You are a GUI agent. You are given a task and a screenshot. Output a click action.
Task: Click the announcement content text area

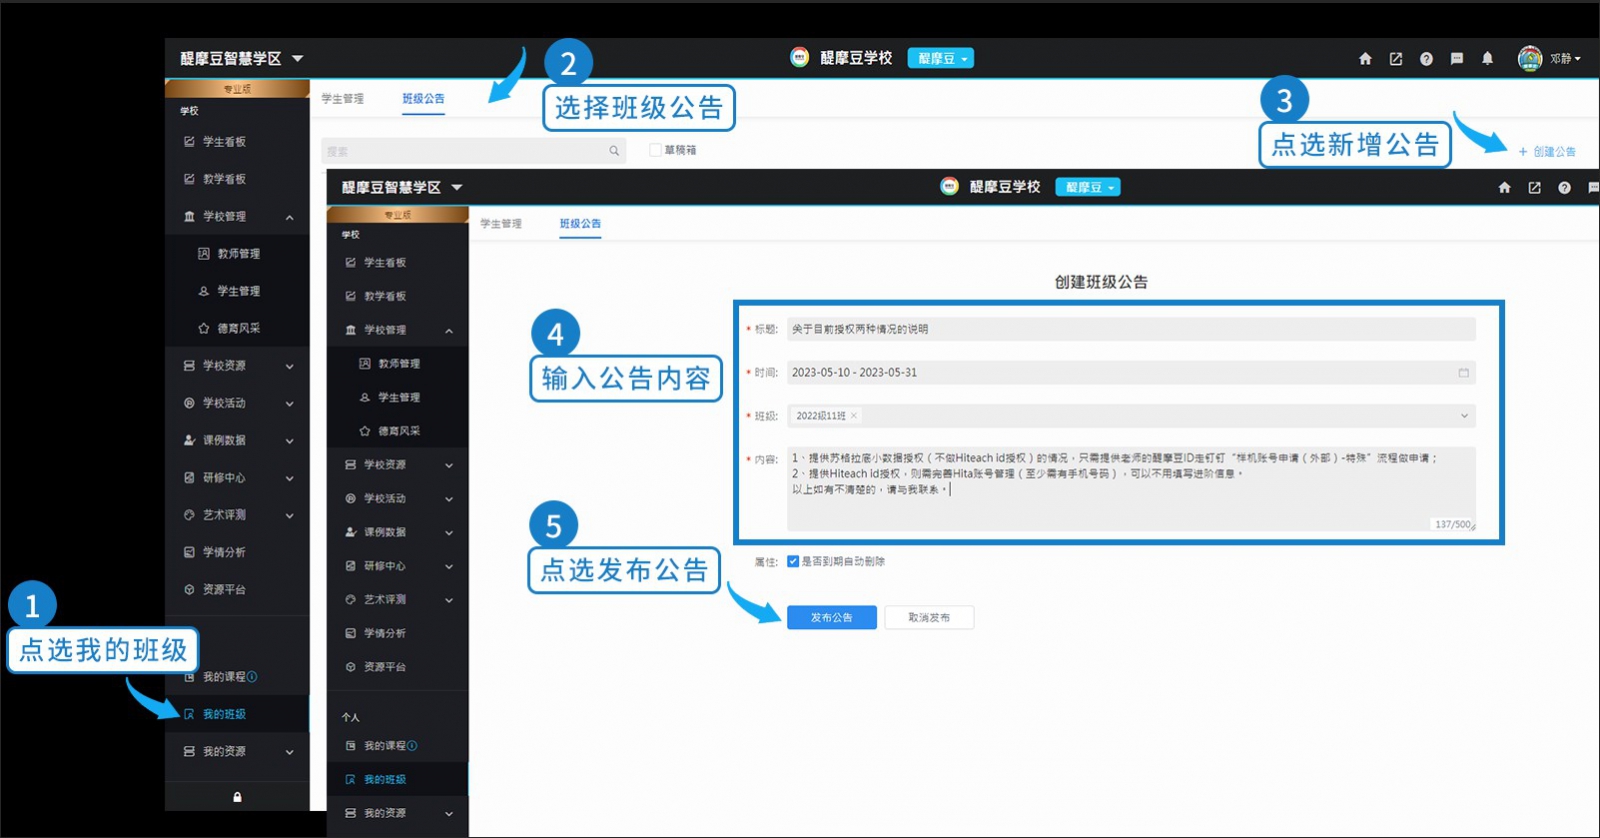[x=1130, y=488]
